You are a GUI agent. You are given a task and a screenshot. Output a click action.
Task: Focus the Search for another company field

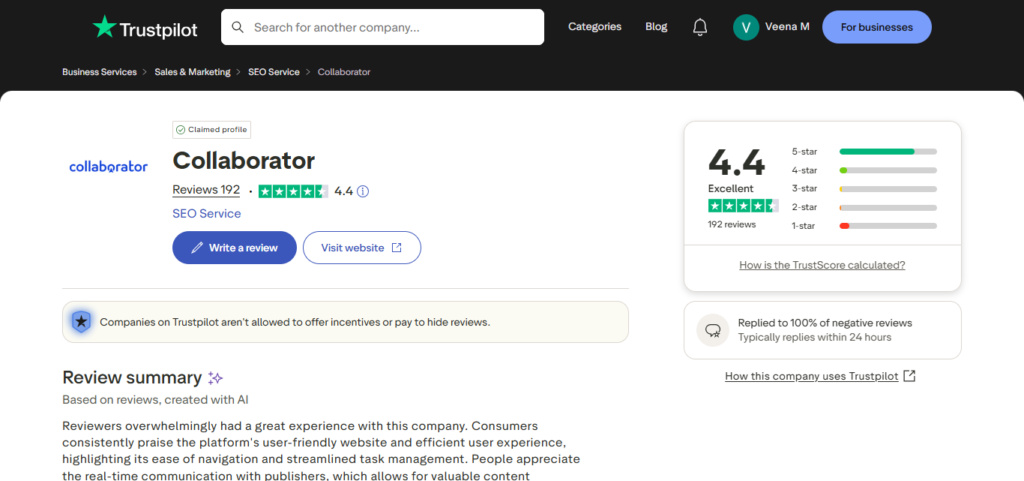click(382, 27)
